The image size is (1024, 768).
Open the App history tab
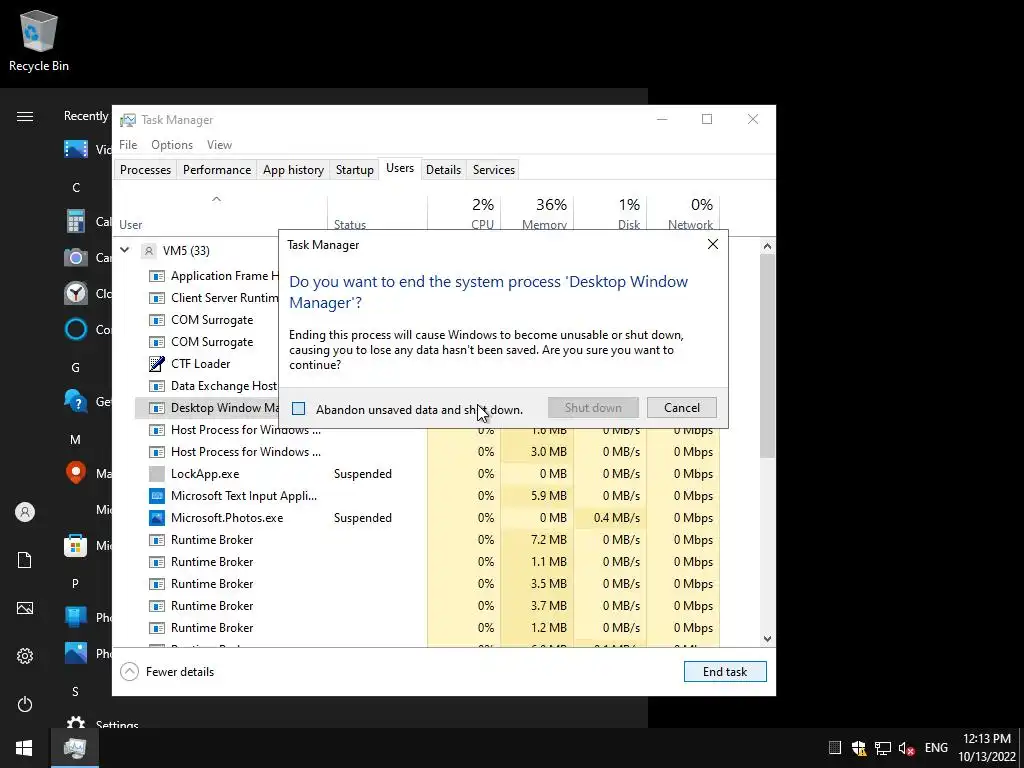tap(293, 170)
